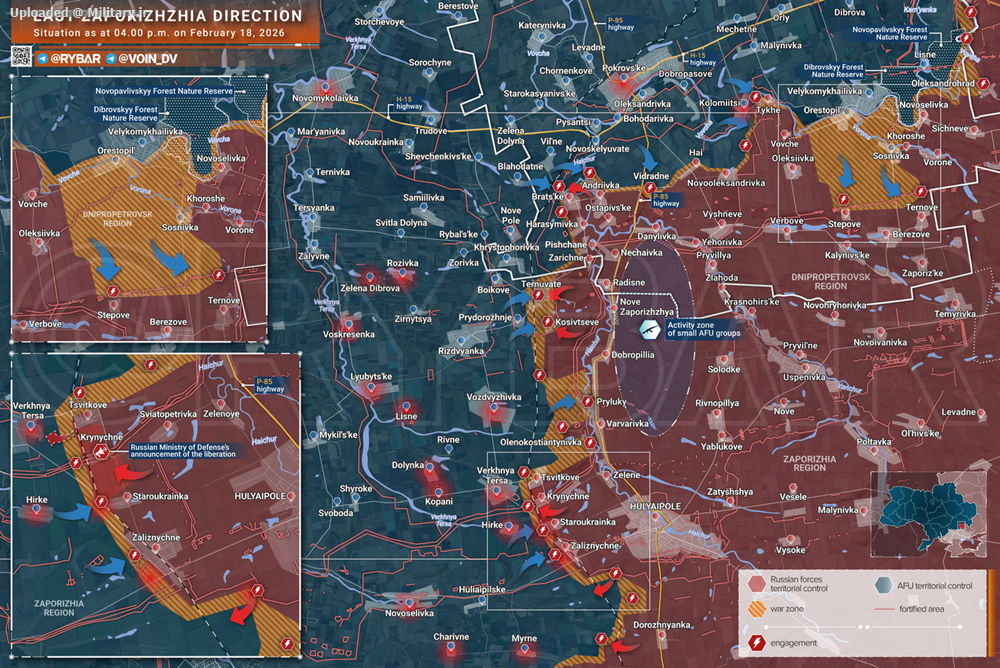1000x668 pixels.
Task: Click the 'Mar'yanivka' place name
Action: coord(321,131)
